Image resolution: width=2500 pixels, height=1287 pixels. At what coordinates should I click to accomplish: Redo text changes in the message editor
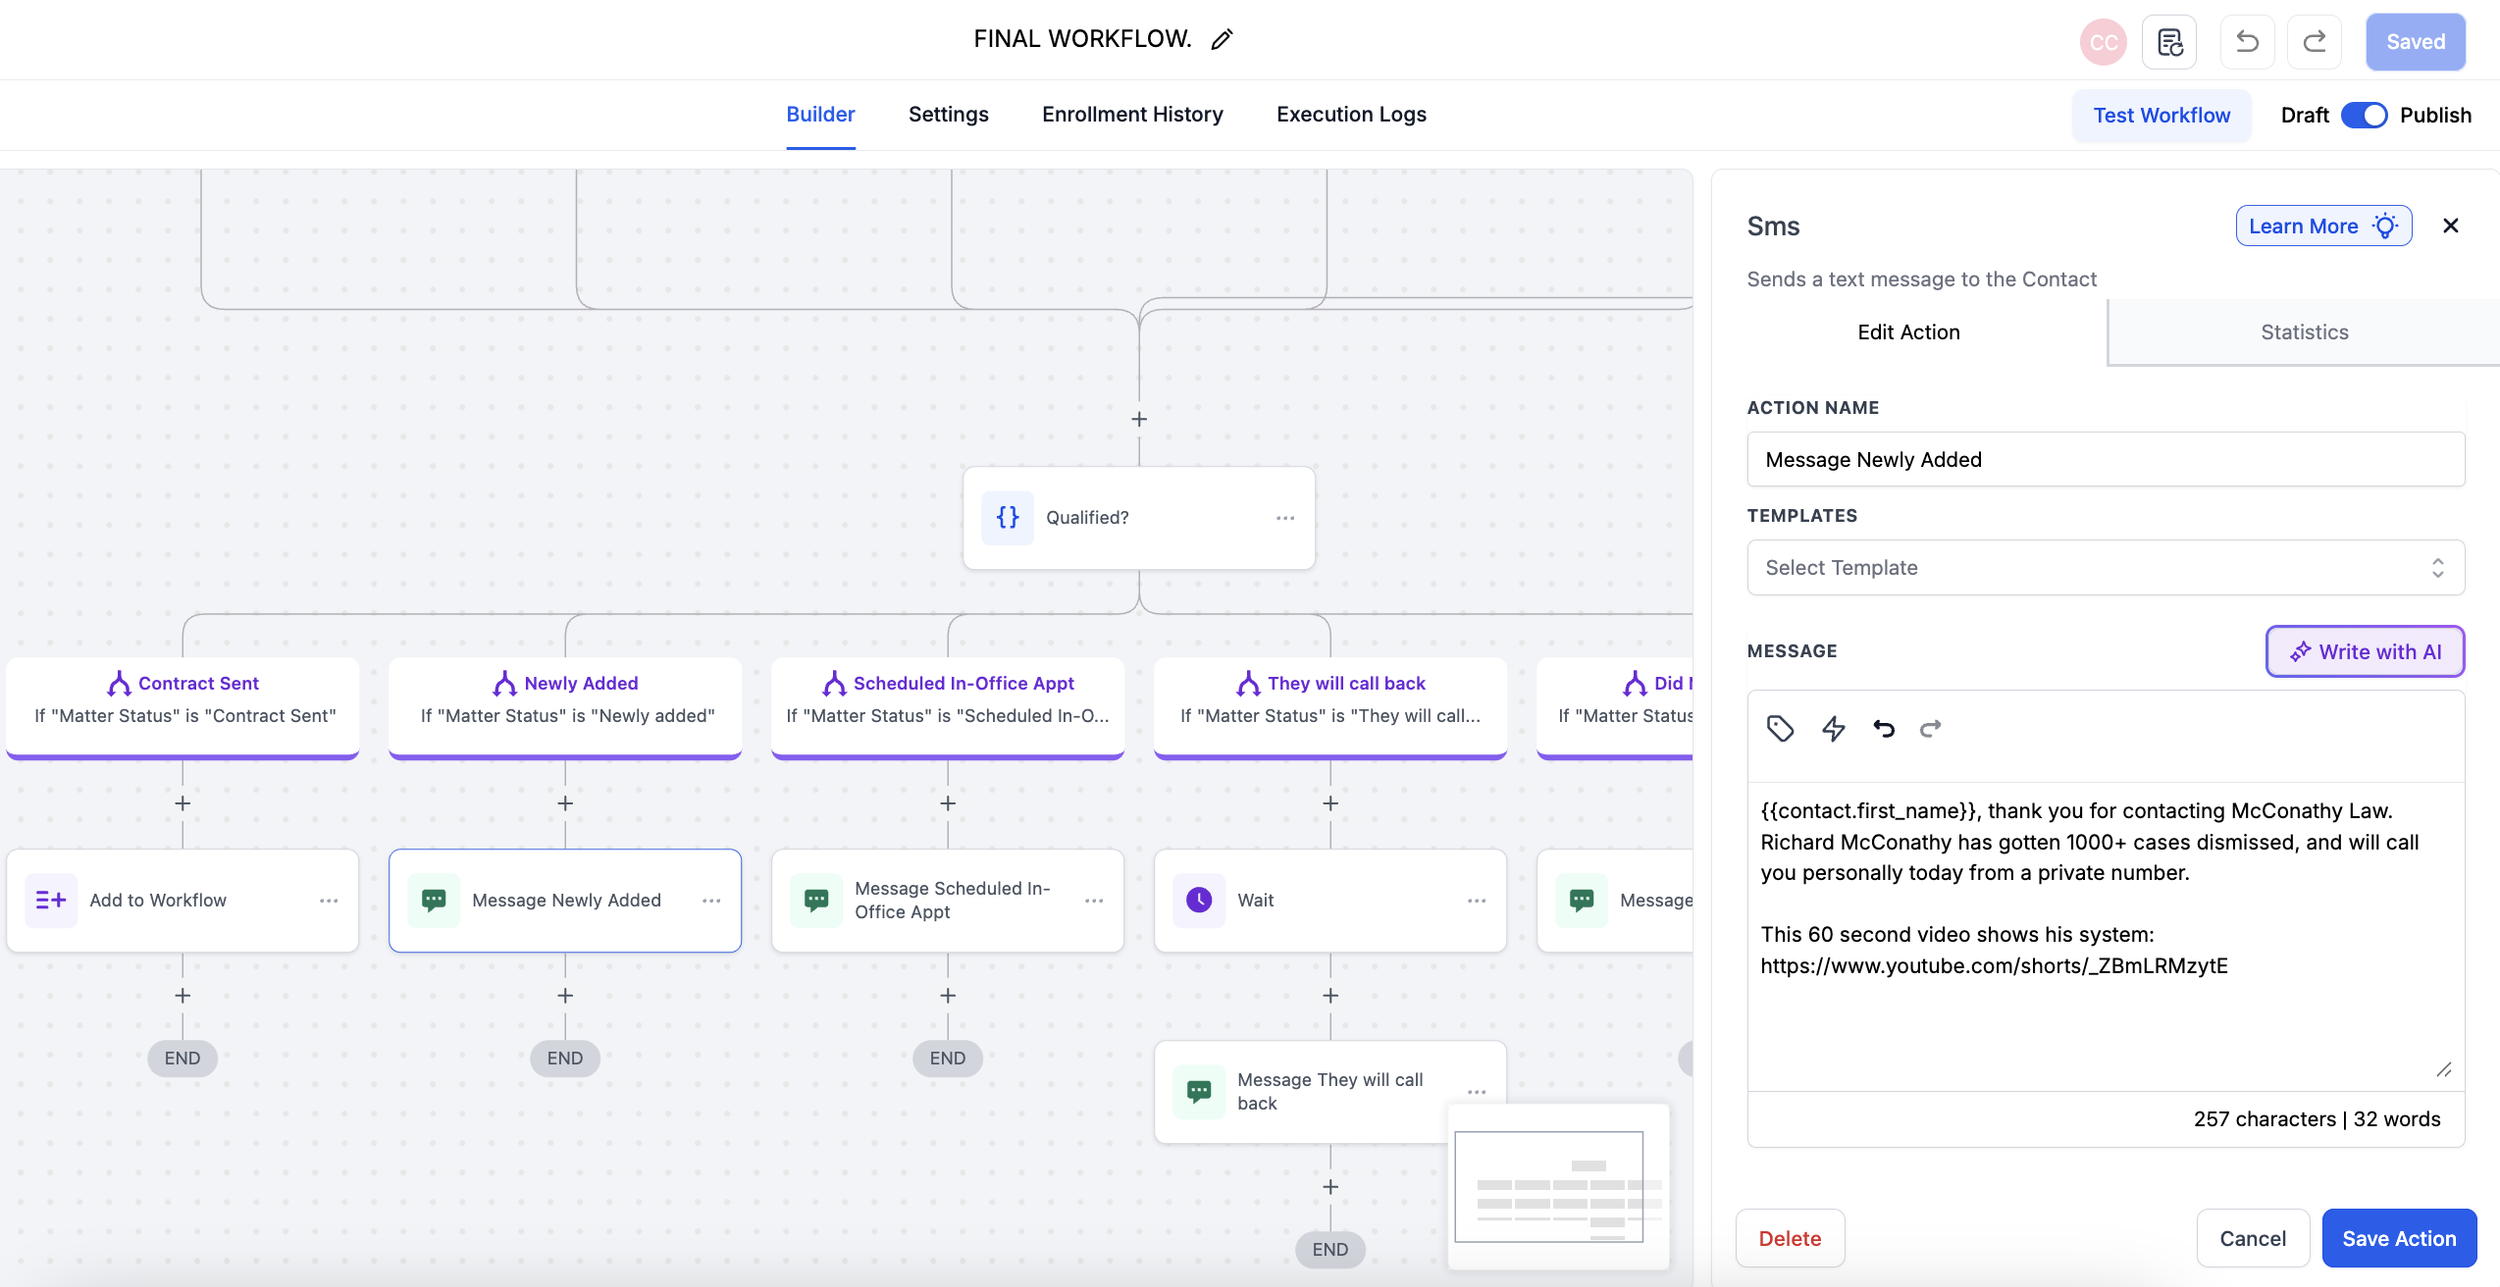click(x=1929, y=729)
